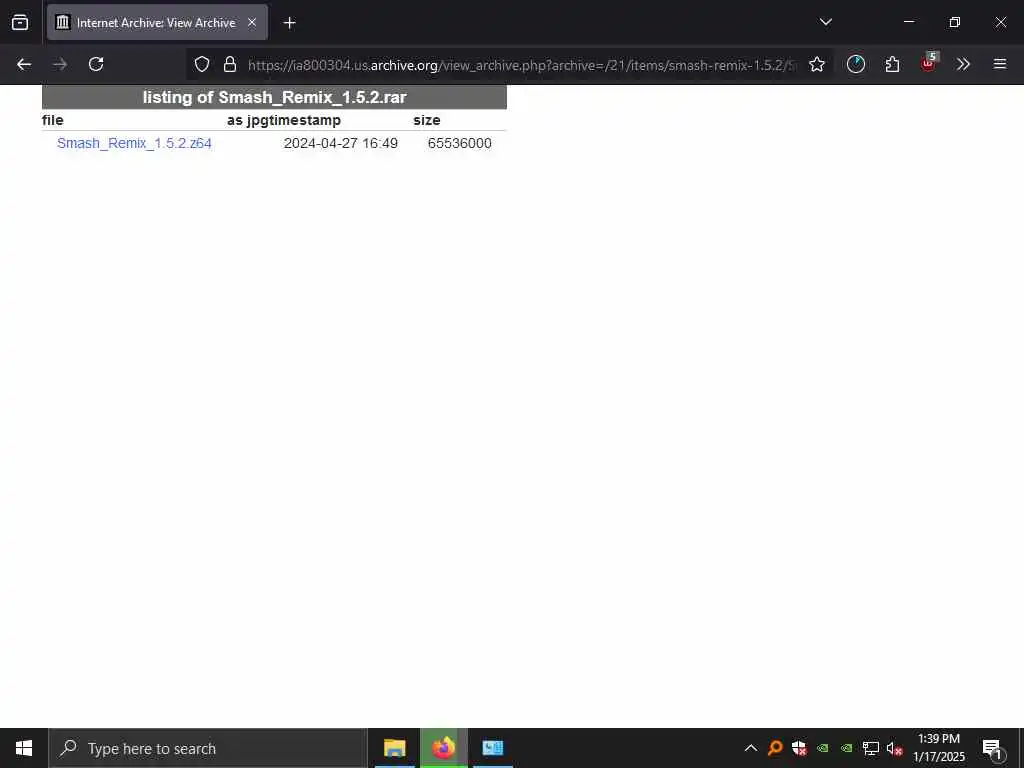Image resolution: width=1024 pixels, height=768 pixels.
Task: Show hidden system tray icons
Action: (750, 748)
